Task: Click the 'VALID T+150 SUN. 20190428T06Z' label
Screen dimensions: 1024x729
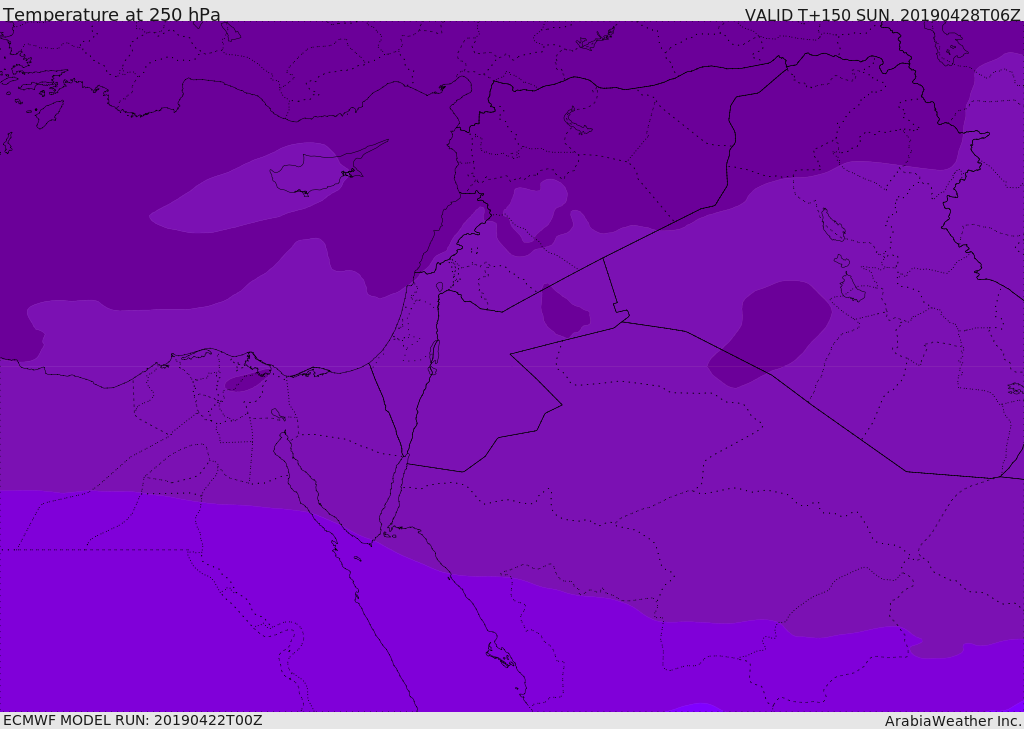Action: (x=882, y=15)
